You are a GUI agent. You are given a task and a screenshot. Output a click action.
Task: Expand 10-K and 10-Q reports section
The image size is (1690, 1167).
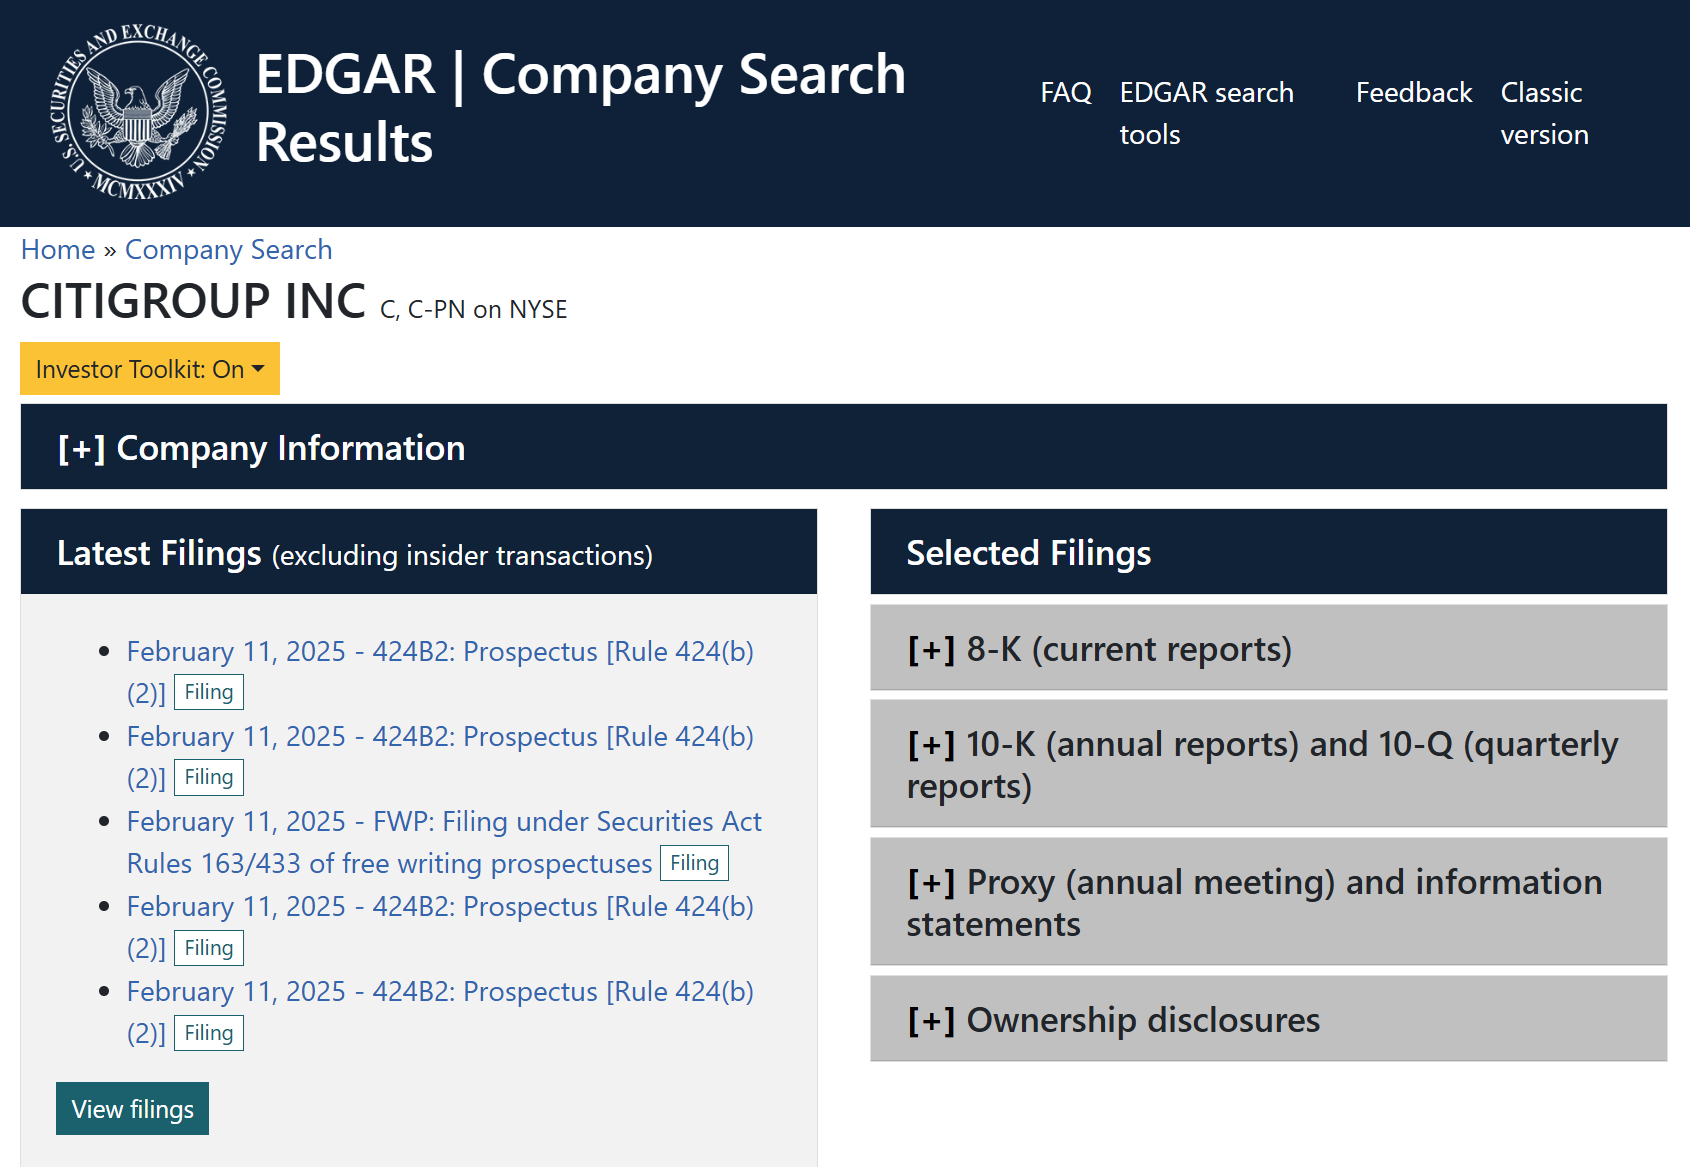click(1268, 764)
